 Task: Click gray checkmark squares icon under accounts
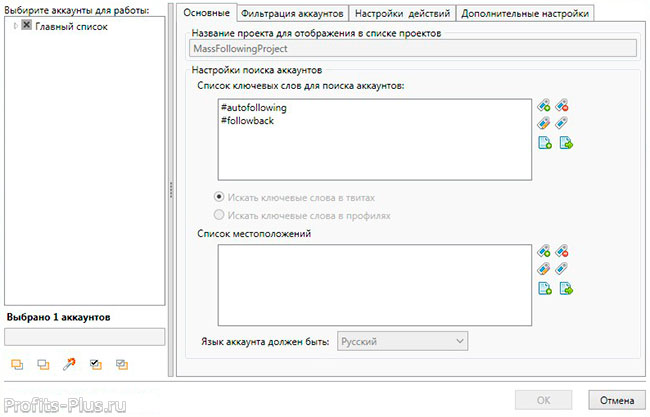pyautogui.click(x=122, y=364)
